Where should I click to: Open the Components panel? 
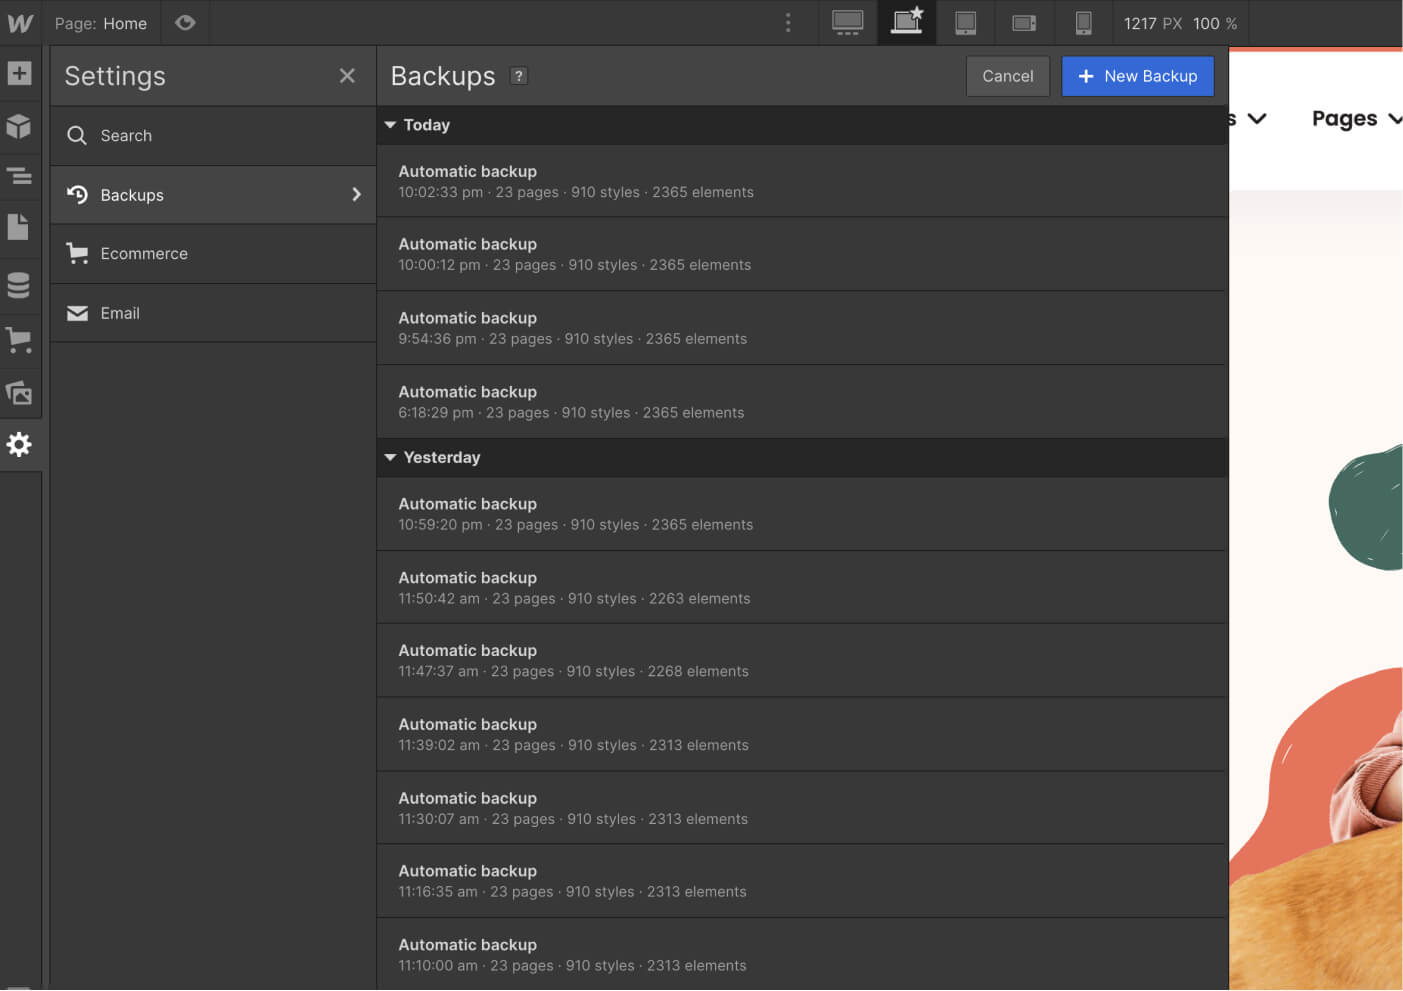[21, 127]
